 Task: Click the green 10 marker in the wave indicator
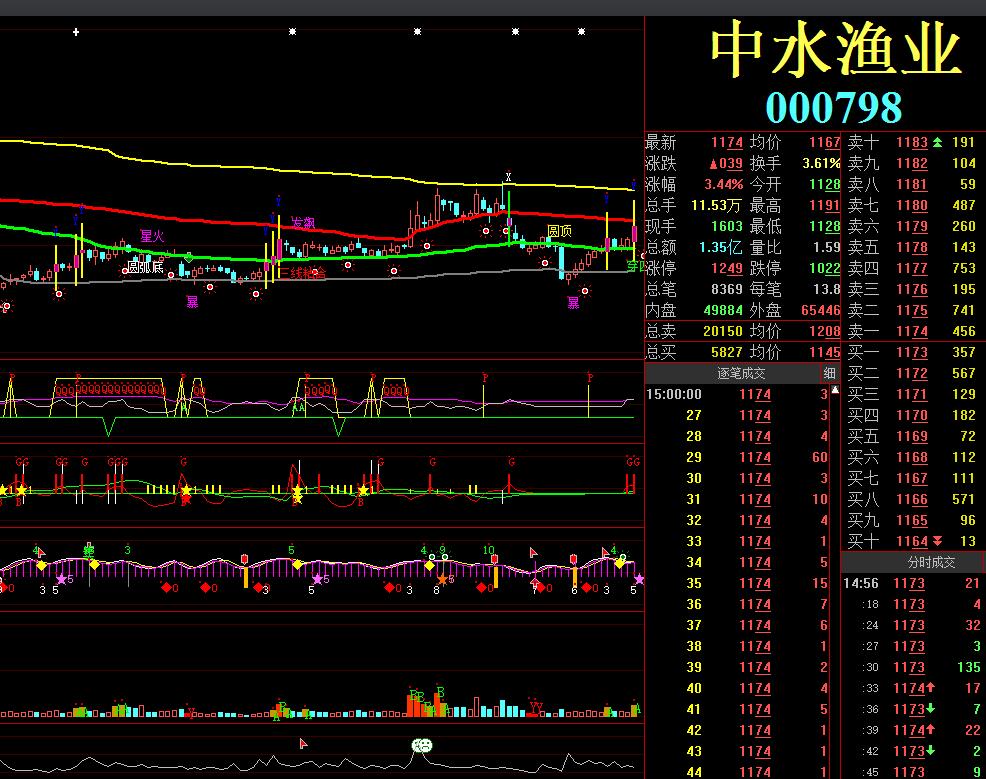tap(489, 550)
